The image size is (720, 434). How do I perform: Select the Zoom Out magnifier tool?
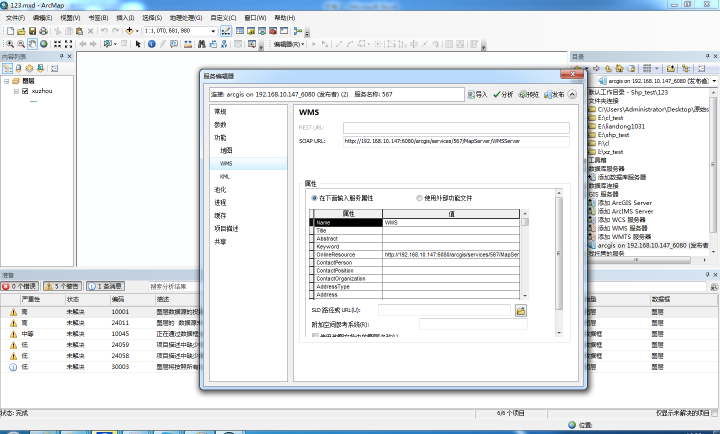(x=21, y=44)
